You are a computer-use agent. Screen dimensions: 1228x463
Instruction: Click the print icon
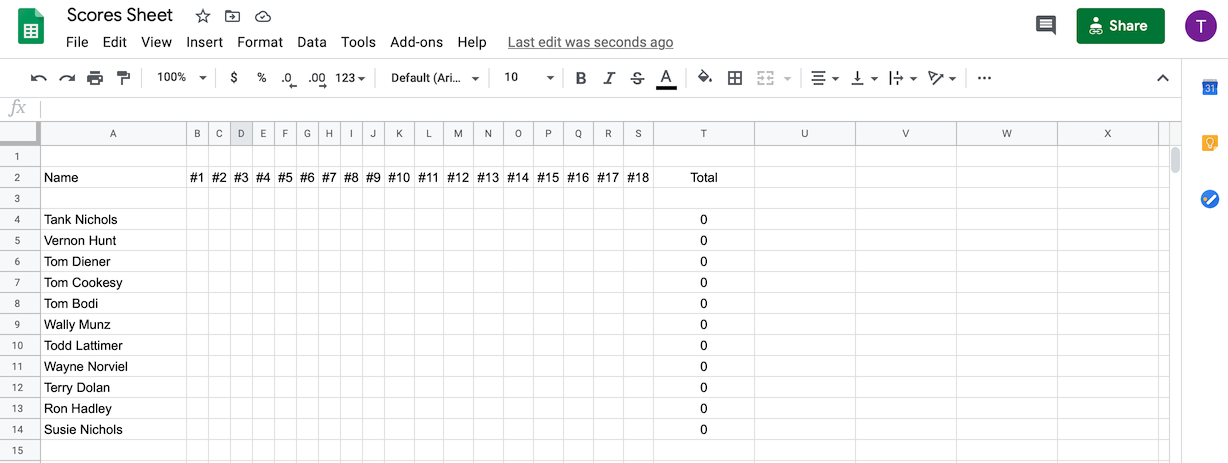click(95, 78)
